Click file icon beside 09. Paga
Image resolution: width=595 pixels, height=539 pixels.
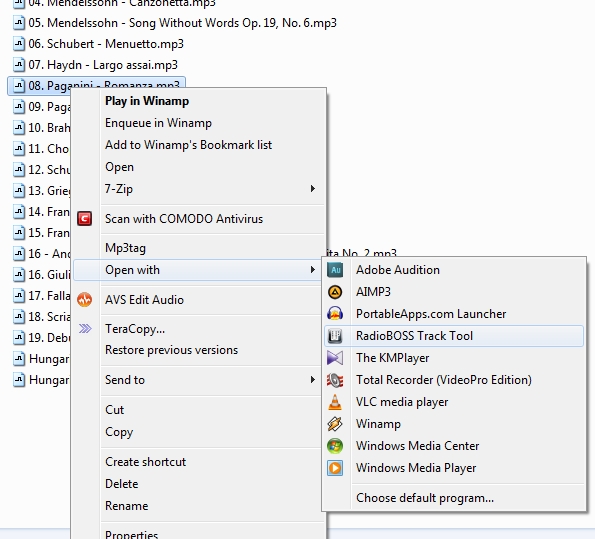coord(19,107)
